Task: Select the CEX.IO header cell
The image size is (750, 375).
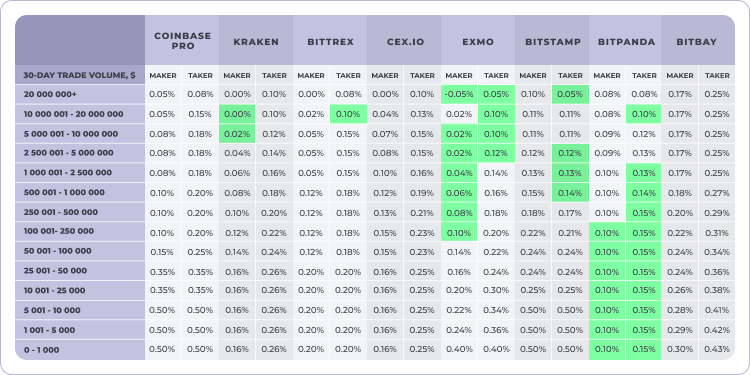Action: pyautogui.click(x=404, y=41)
